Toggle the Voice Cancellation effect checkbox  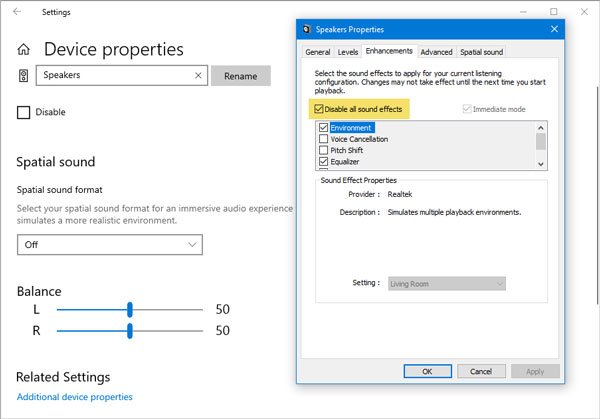[x=323, y=139]
